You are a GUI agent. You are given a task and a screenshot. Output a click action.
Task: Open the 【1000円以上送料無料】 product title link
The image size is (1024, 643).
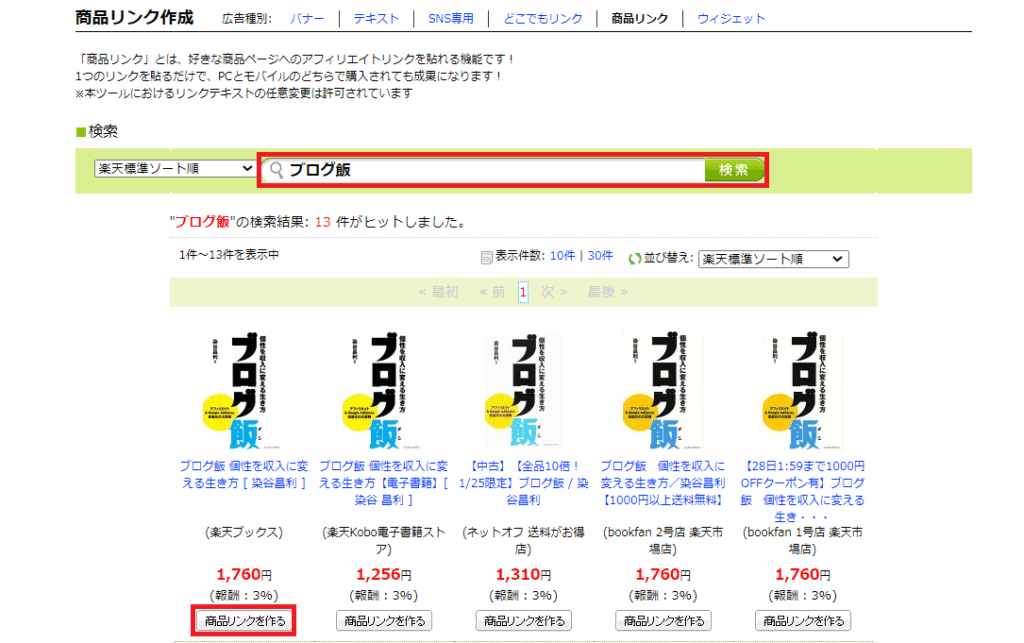pyautogui.click(x=663, y=483)
